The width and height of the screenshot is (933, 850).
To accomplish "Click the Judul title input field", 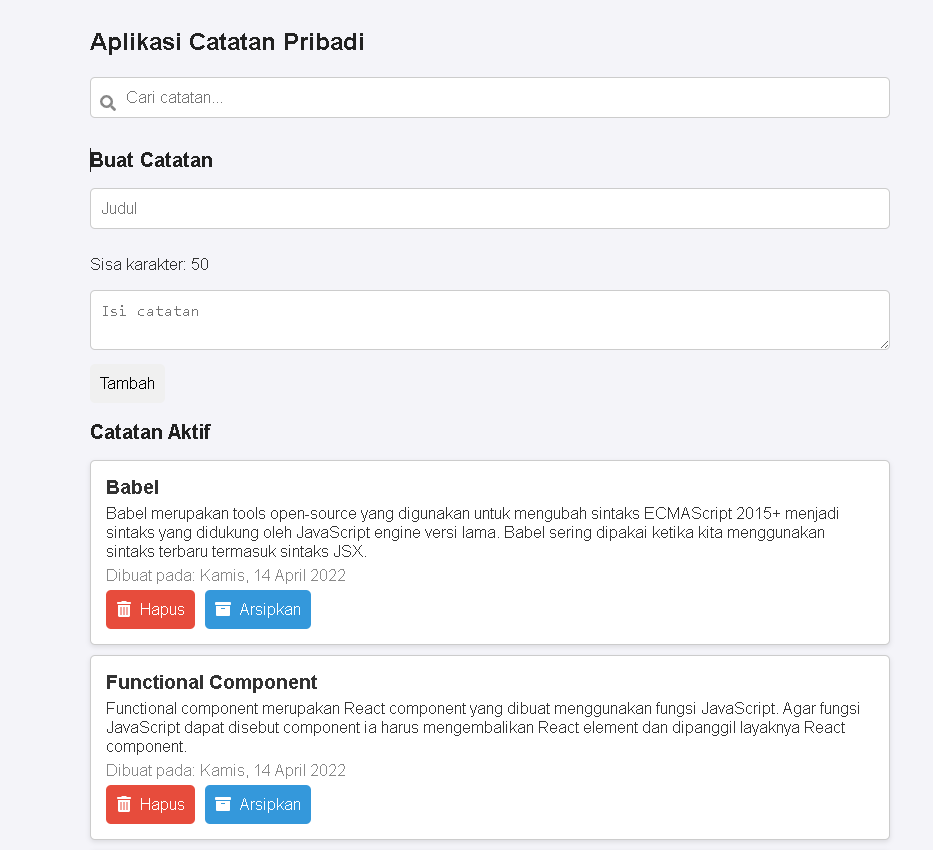I will tap(490, 209).
